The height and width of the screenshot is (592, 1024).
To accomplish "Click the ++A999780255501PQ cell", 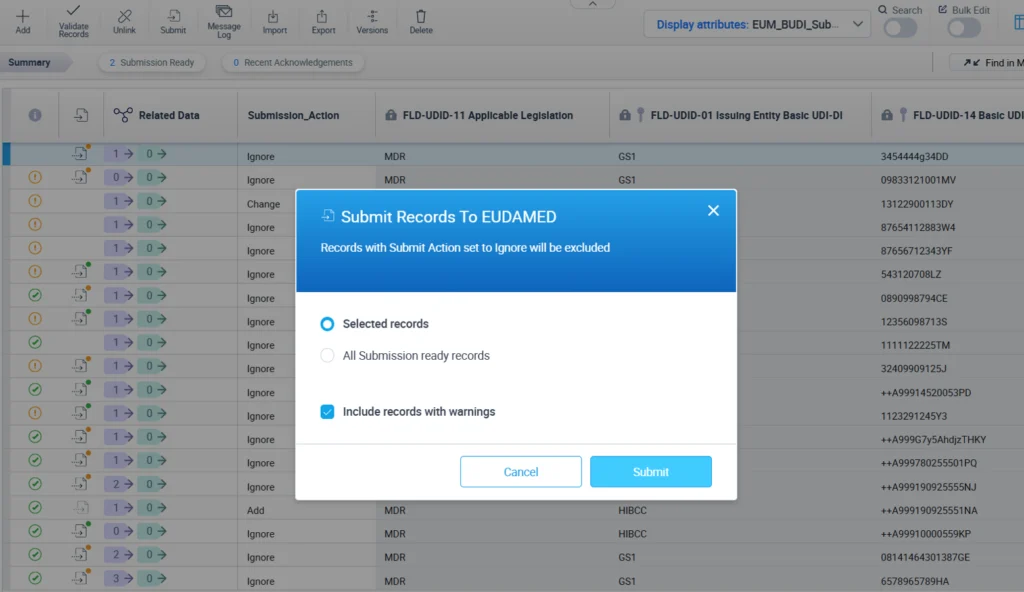I will [929, 463].
